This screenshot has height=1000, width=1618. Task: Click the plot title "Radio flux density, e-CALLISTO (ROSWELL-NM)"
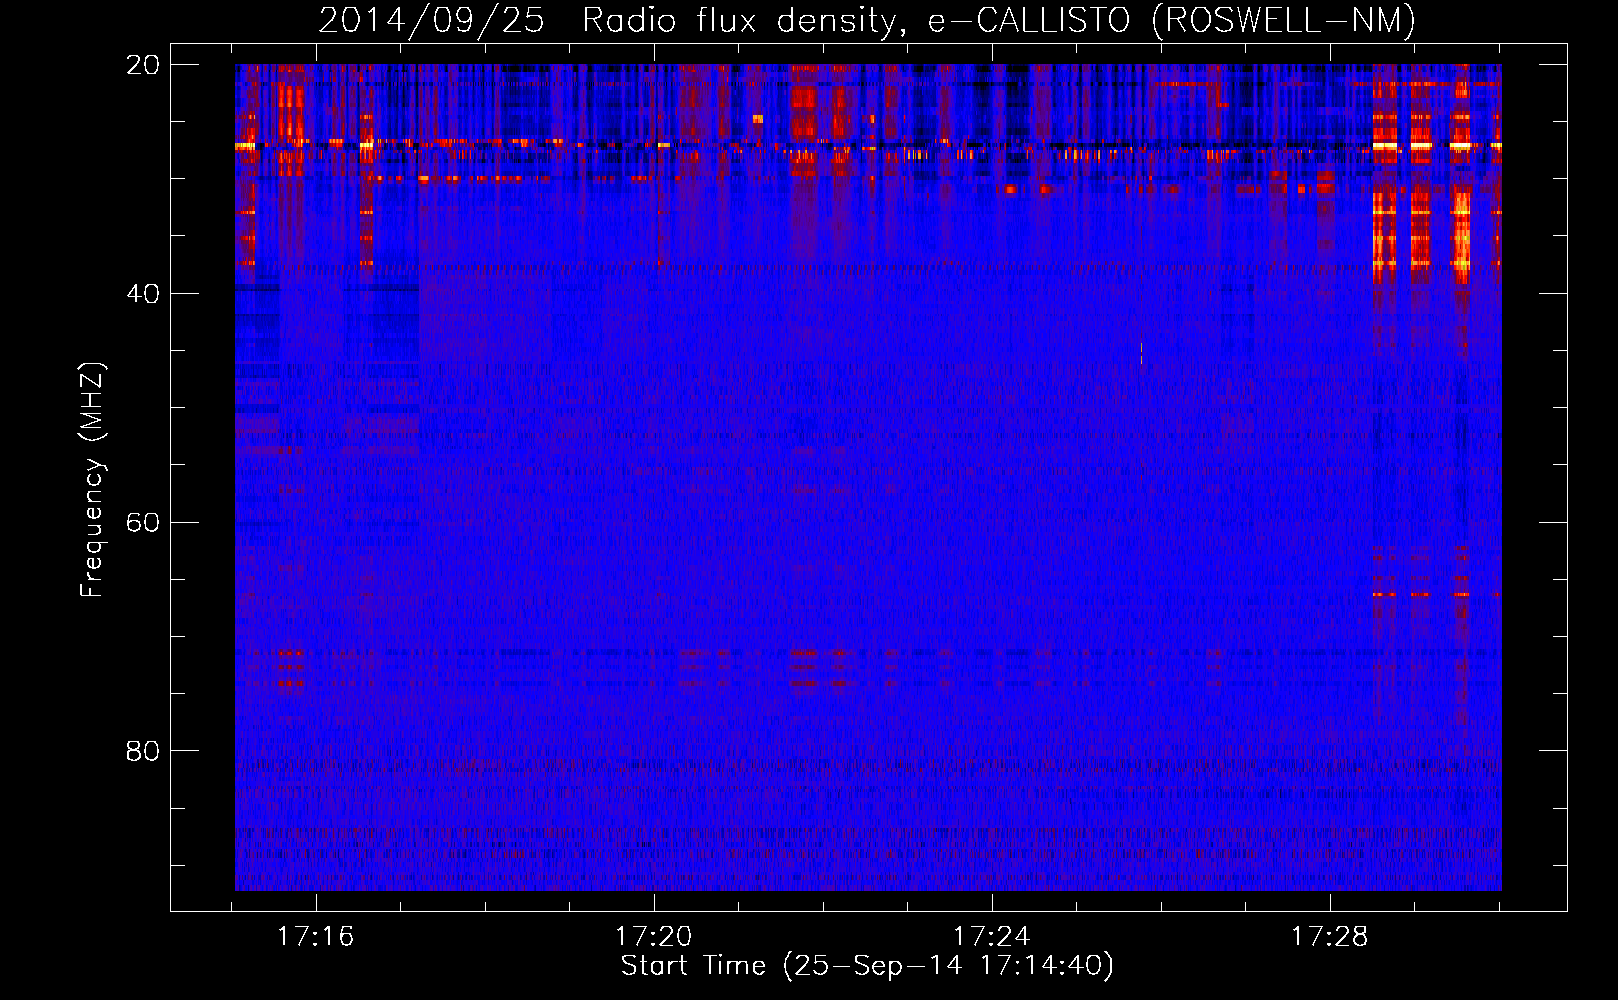[x=999, y=20]
